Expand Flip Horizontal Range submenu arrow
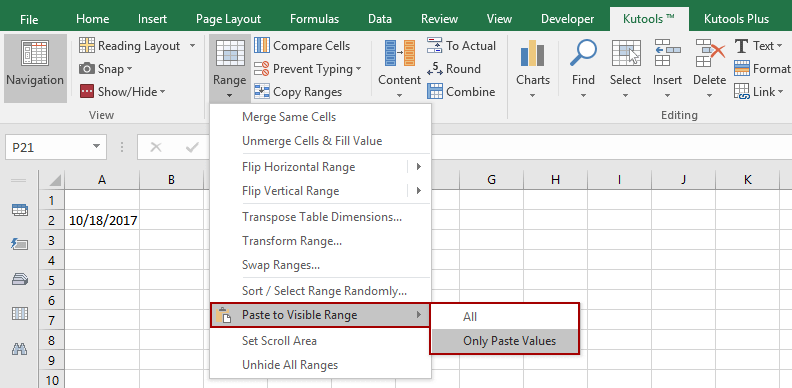 [419, 167]
